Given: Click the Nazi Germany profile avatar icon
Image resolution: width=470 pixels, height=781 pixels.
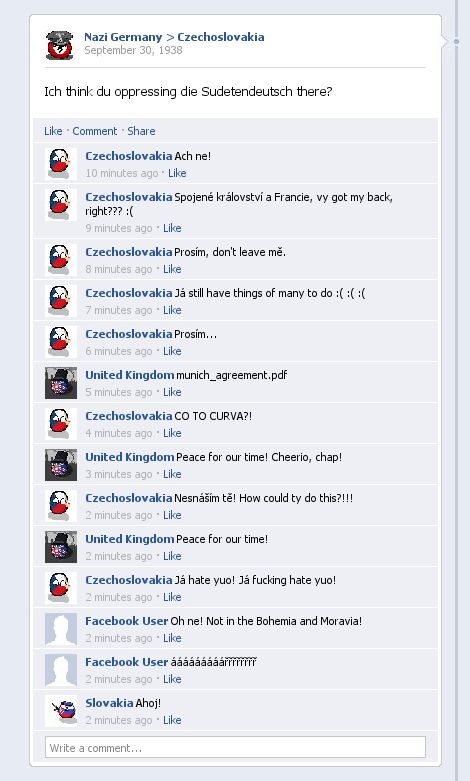Looking at the screenshot, I should [x=59, y=45].
